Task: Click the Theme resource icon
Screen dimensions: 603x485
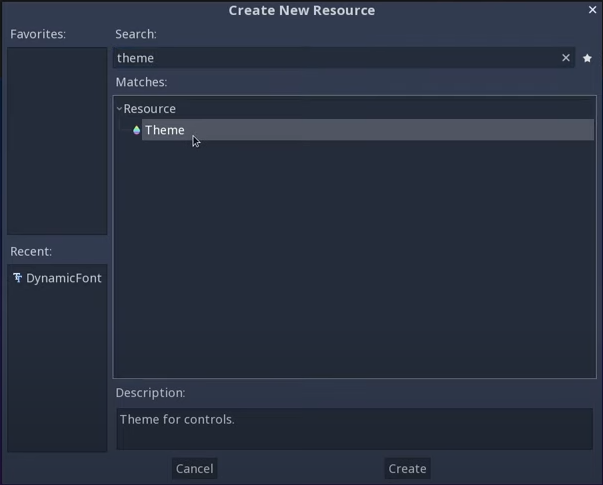Action: [137, 130]
